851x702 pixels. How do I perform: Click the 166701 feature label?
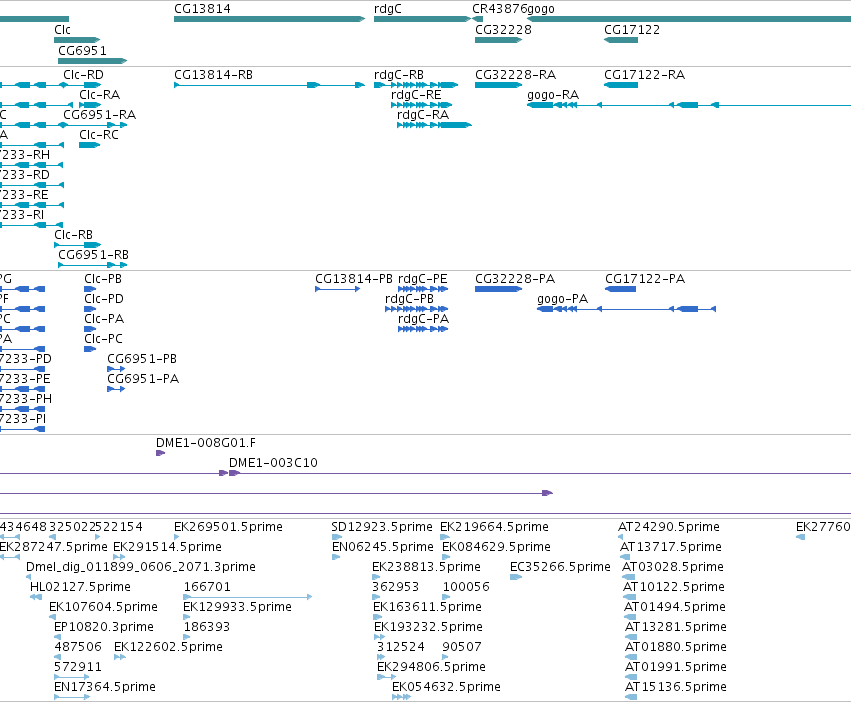click(x=207, y=587)
